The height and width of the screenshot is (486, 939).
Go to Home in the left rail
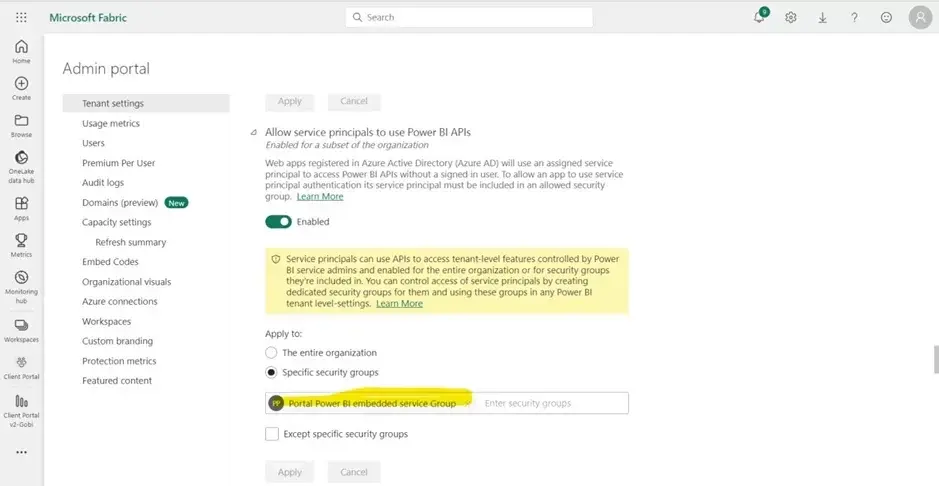(x=22, y=51)
